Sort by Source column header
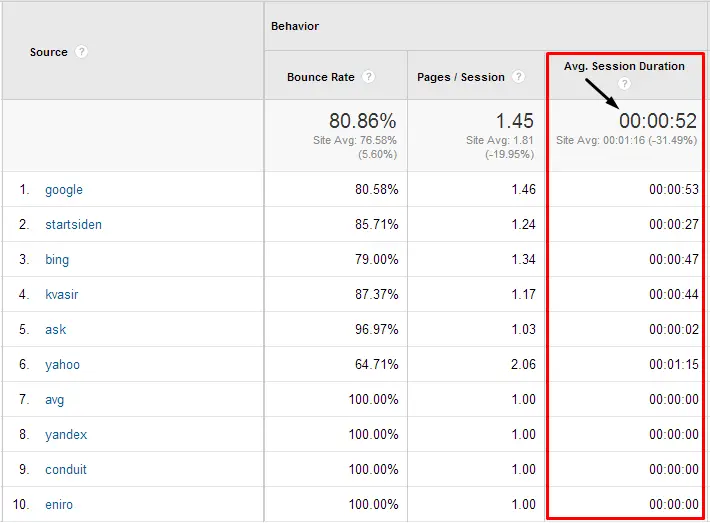This screenshot has width=710, height=523. tap(48, 52)
